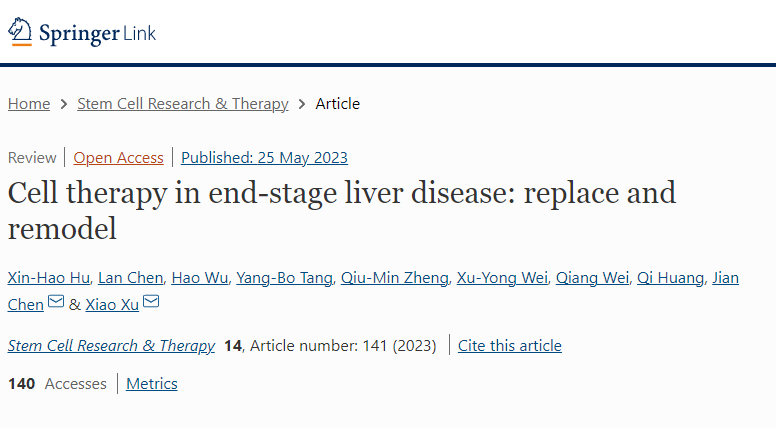776x428 pixels.
Task: Click Cite this article
Action: (510, 346)
